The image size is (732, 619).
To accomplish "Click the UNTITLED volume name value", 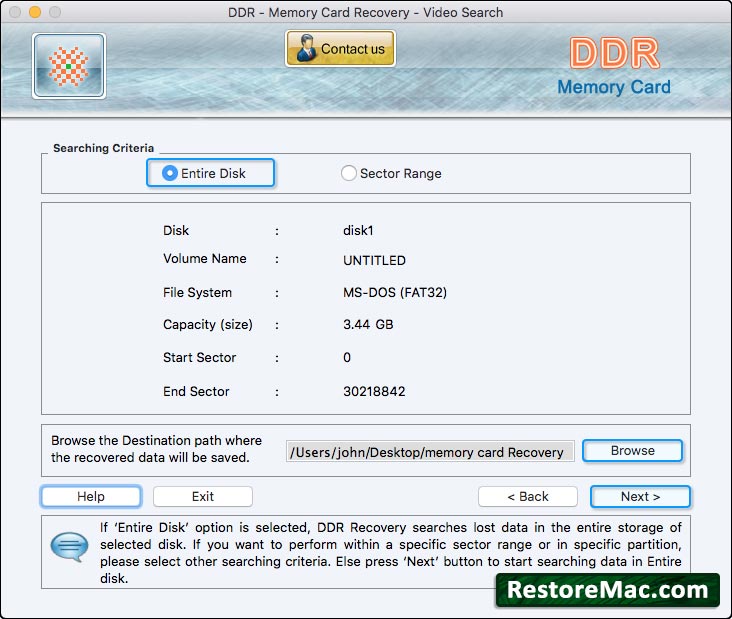I will pos(374,260).
